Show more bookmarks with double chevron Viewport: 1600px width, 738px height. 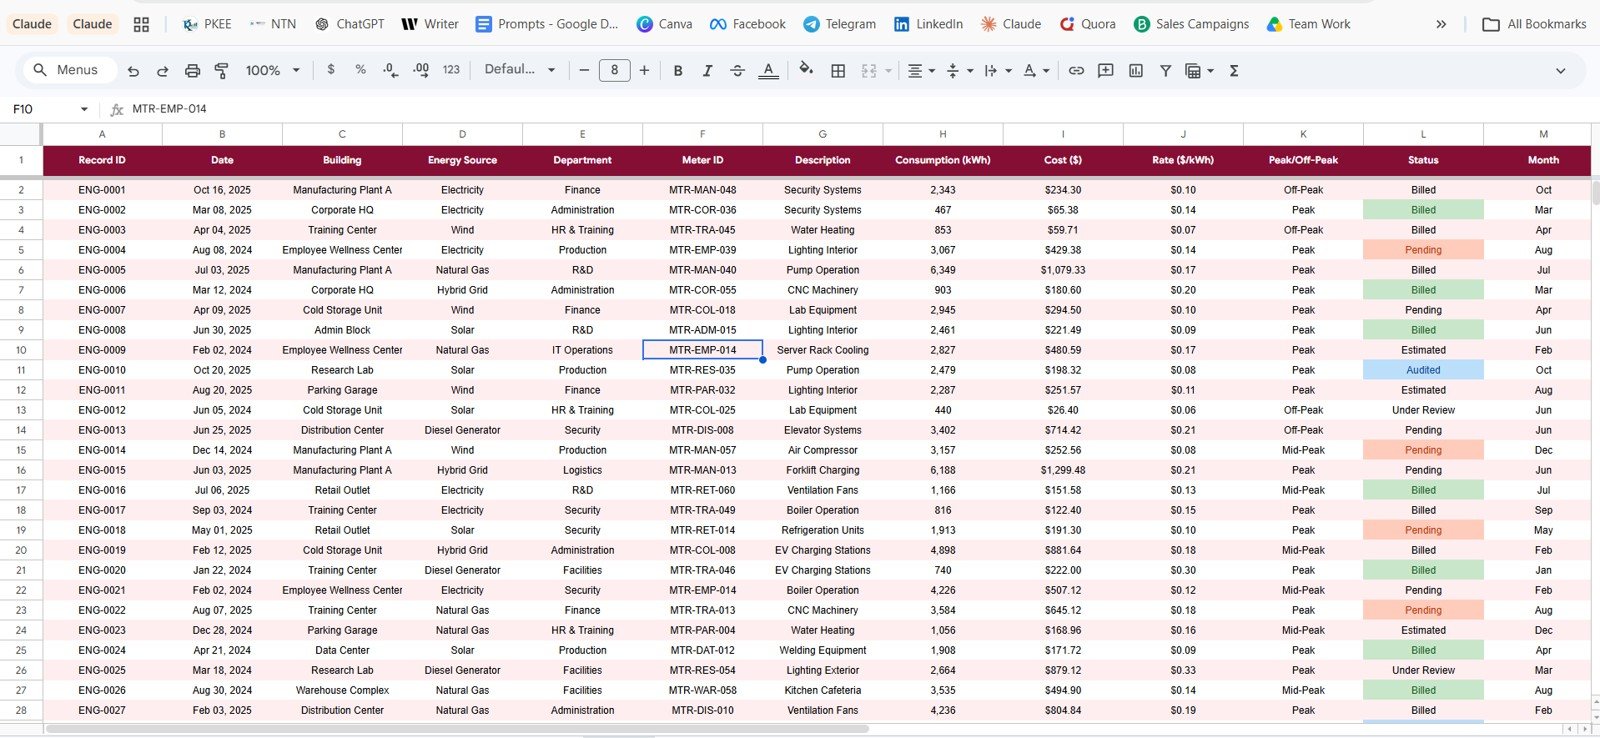tap(1441, 24)
